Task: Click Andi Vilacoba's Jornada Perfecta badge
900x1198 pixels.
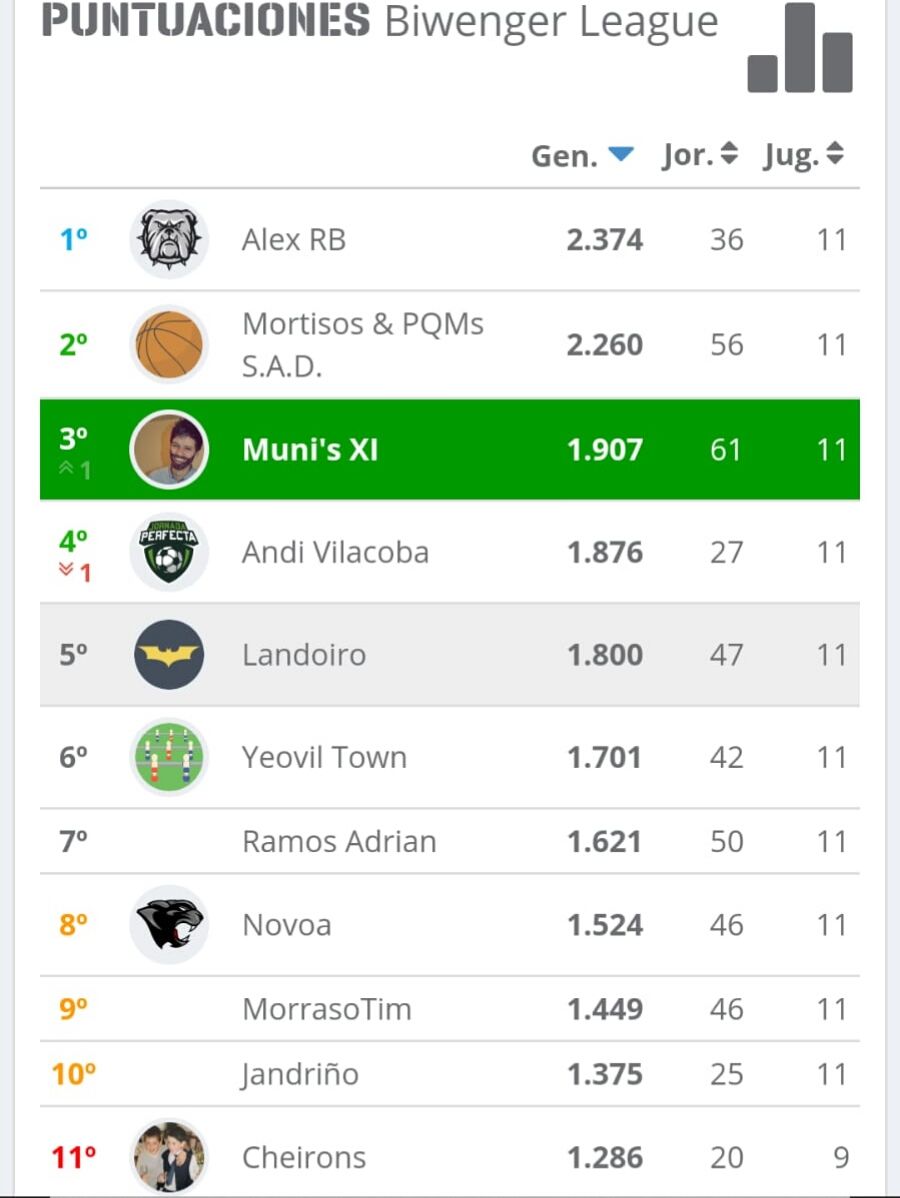Action: coord(169,552)
